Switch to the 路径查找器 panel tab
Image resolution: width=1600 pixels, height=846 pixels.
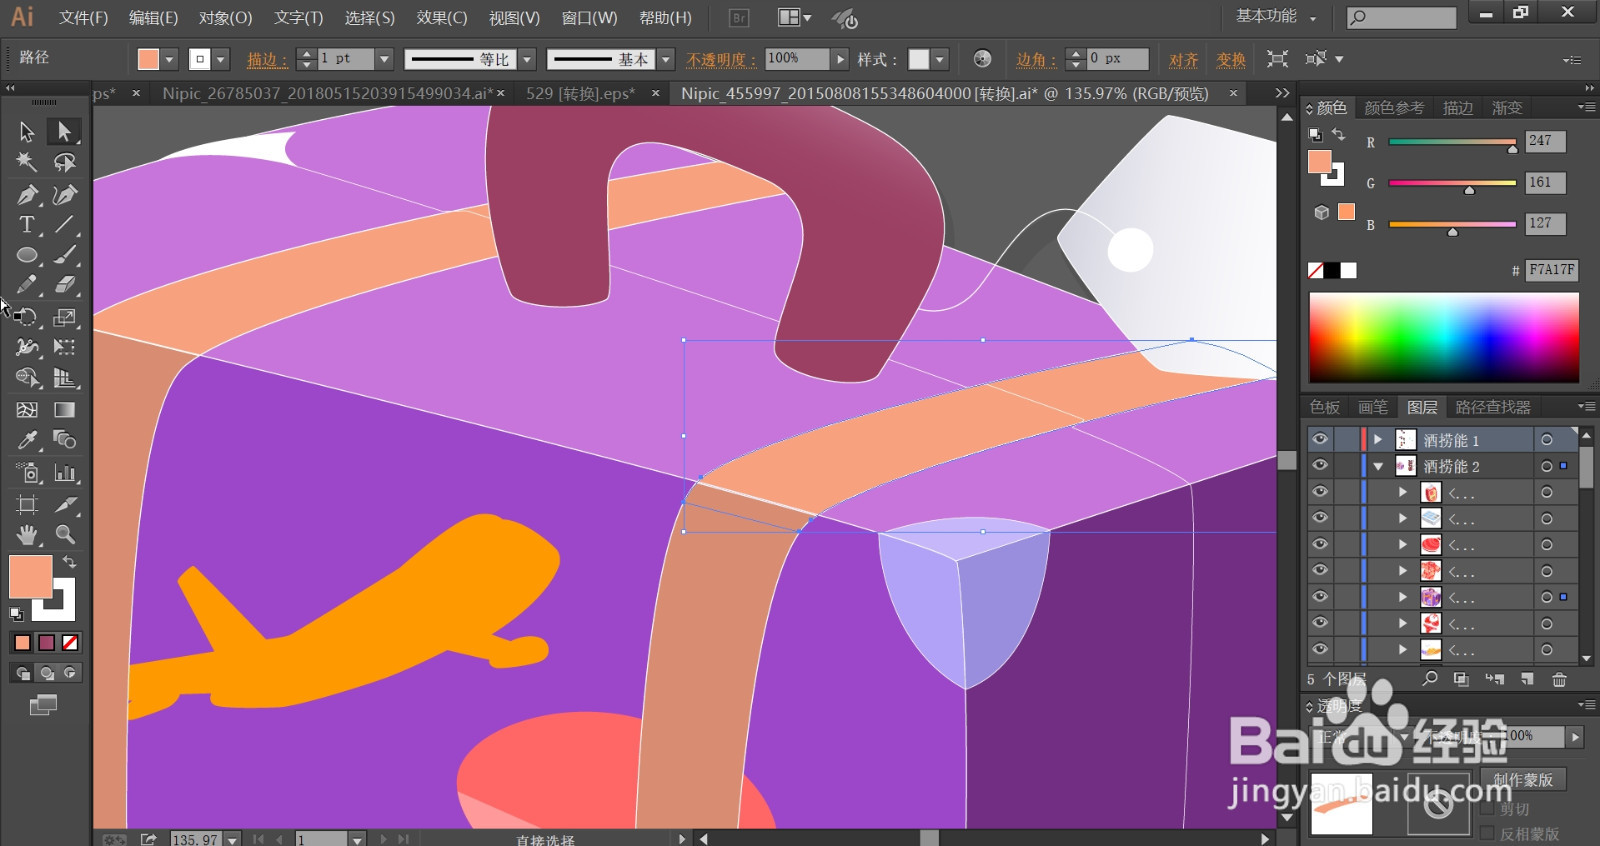pos(1493,407)
